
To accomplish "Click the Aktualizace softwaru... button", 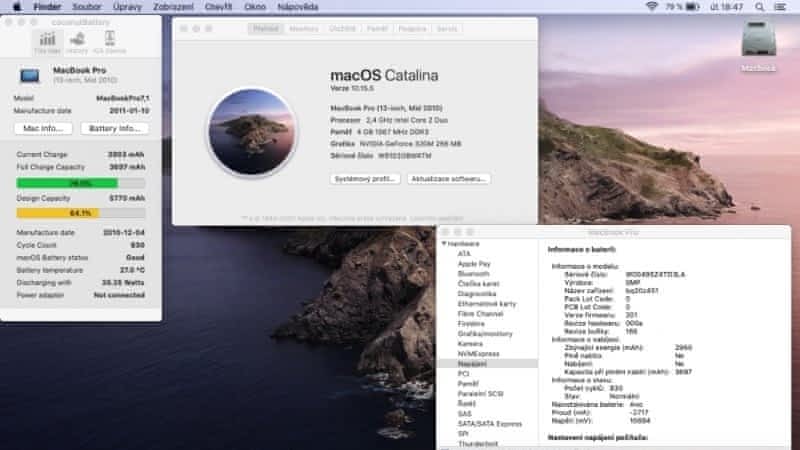I will point(448,179).
